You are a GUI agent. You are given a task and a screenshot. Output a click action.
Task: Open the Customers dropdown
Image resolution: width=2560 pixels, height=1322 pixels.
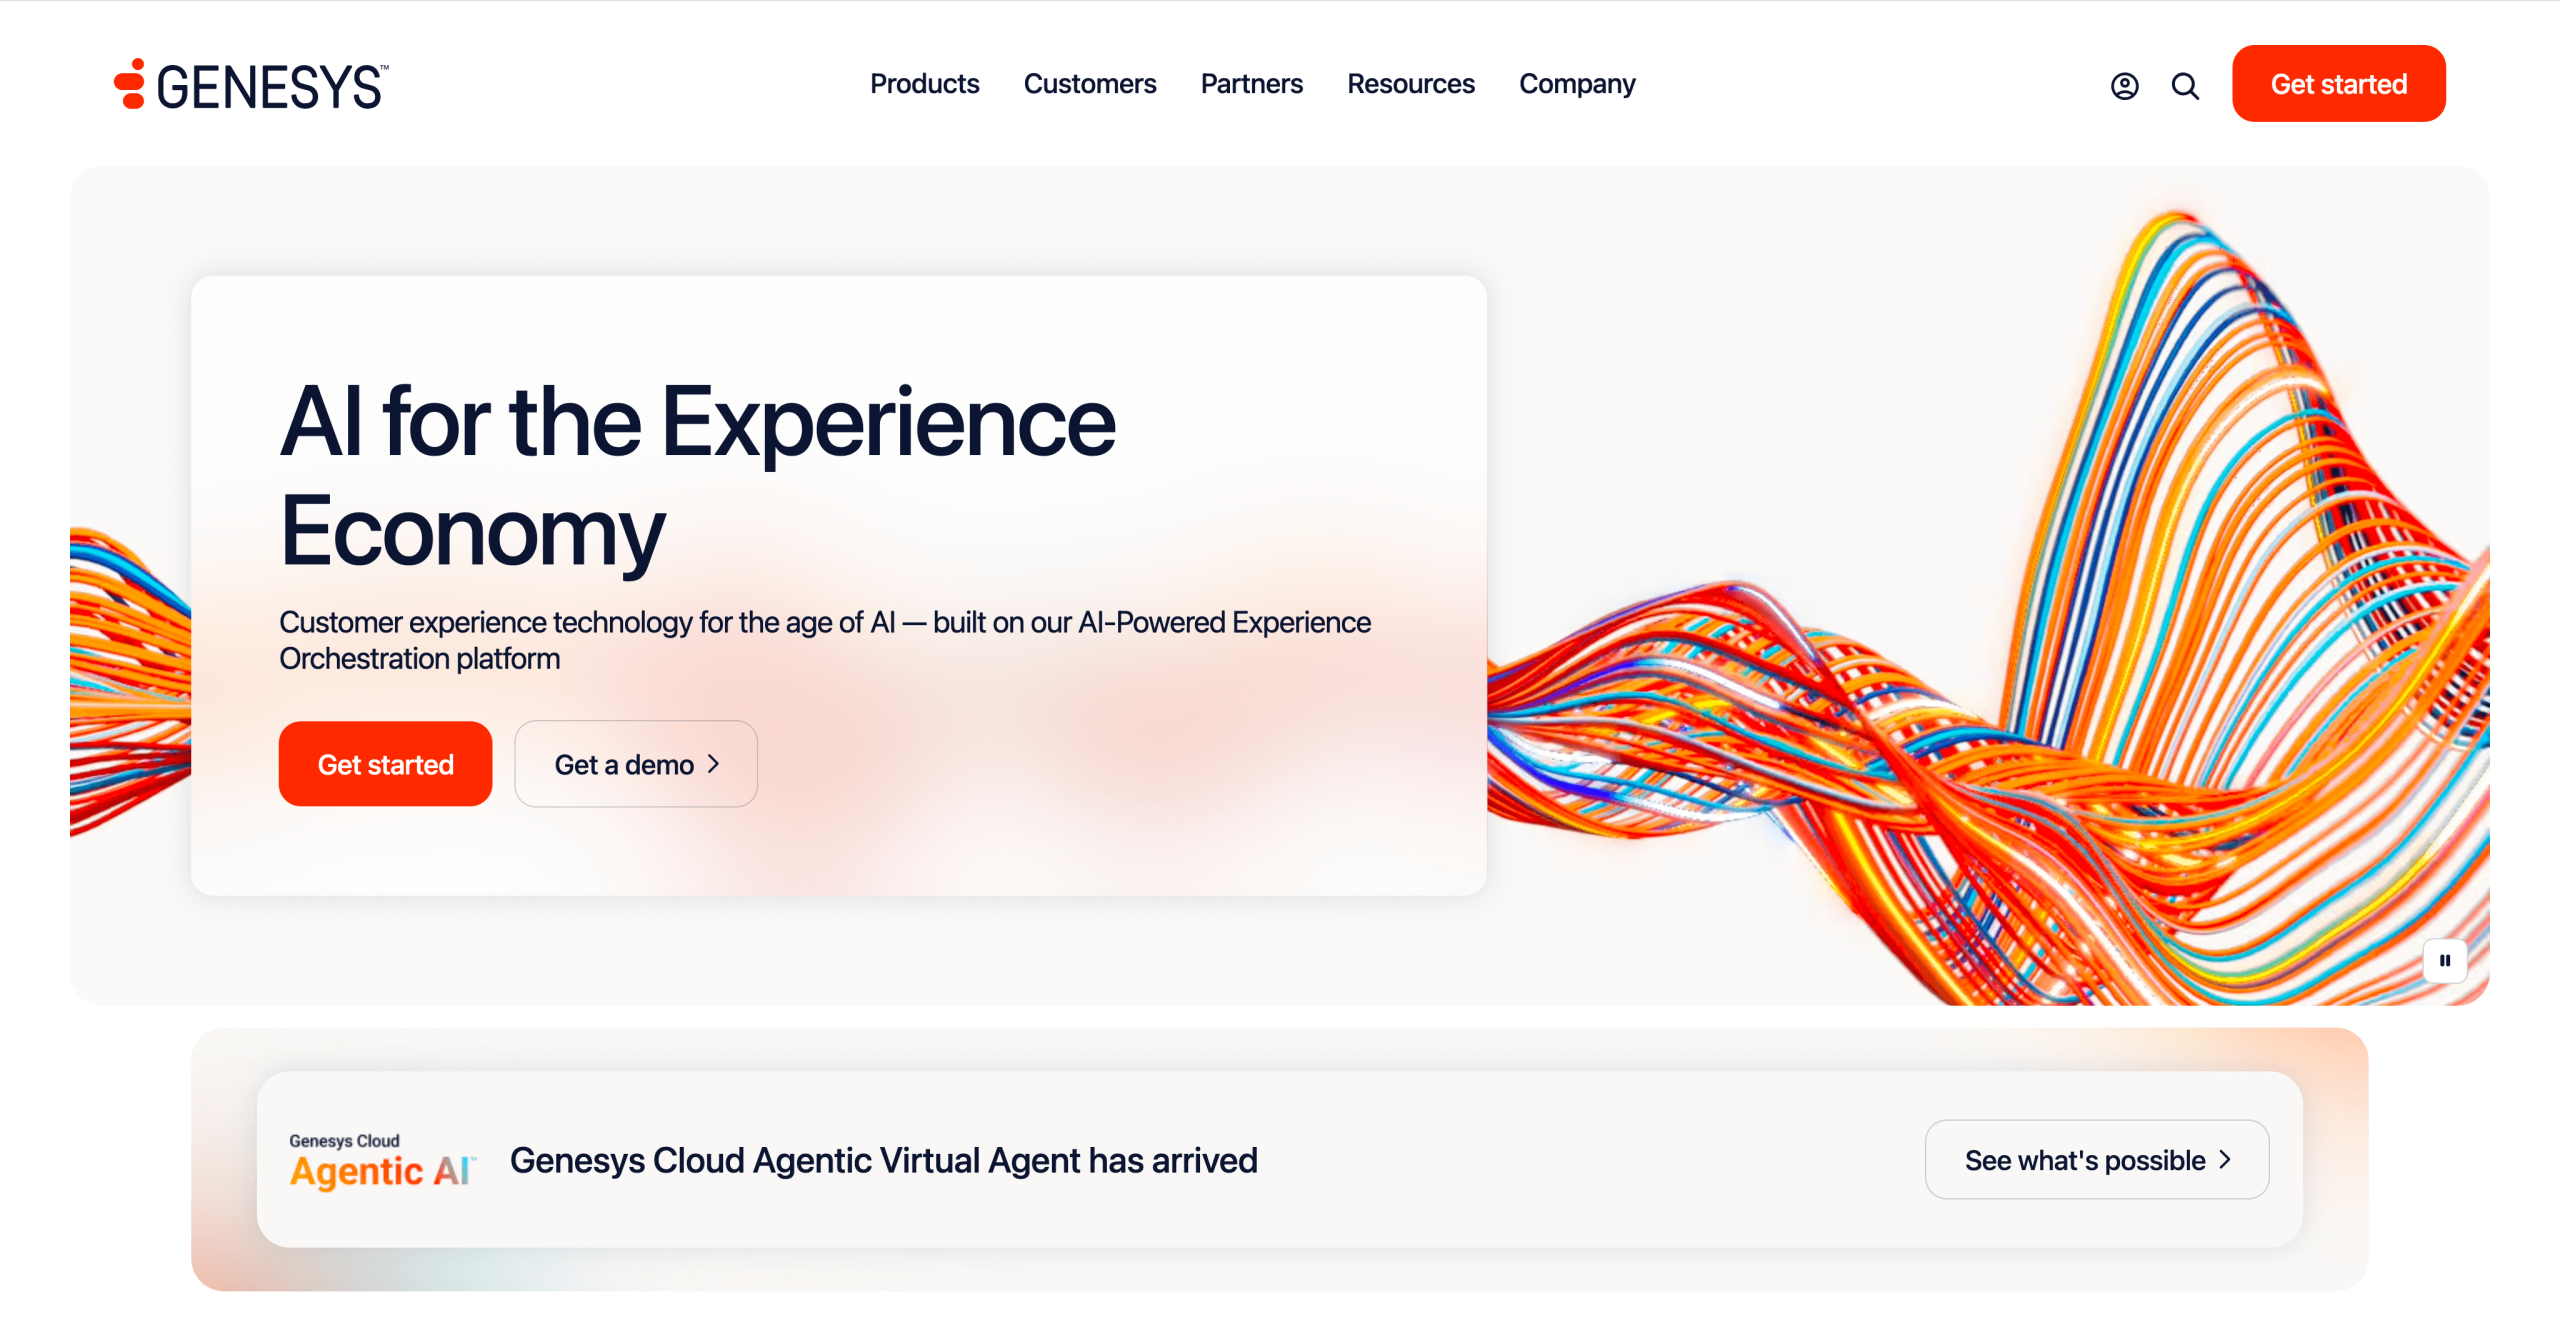coord(1090,84)
